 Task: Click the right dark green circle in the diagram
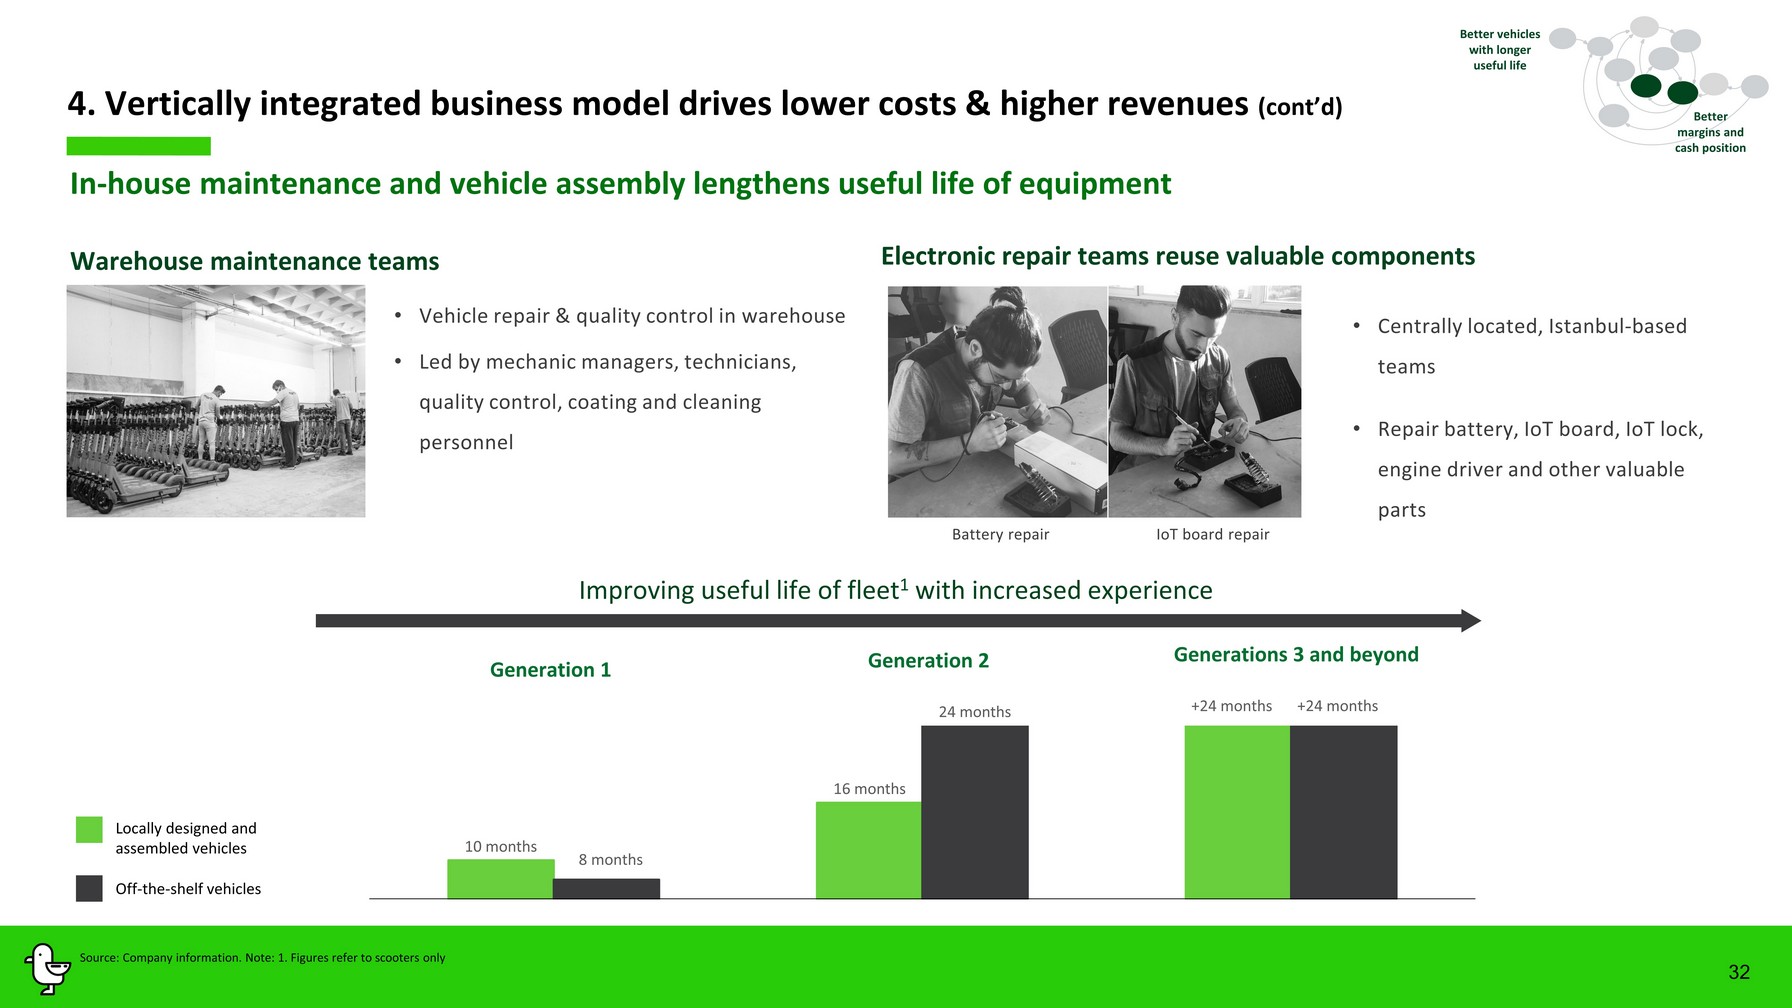[1683, 93]
